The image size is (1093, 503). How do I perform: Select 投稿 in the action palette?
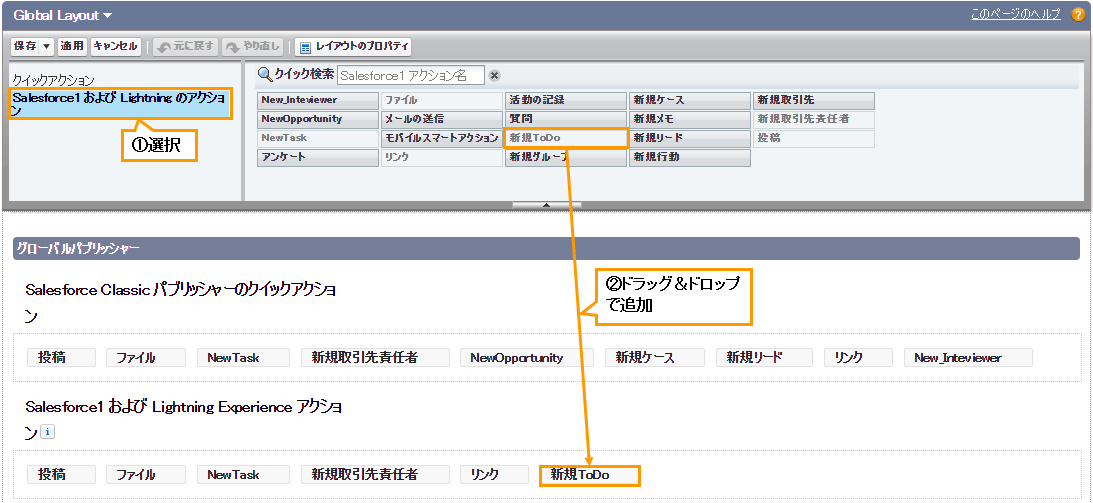click(x=813, y=138)
